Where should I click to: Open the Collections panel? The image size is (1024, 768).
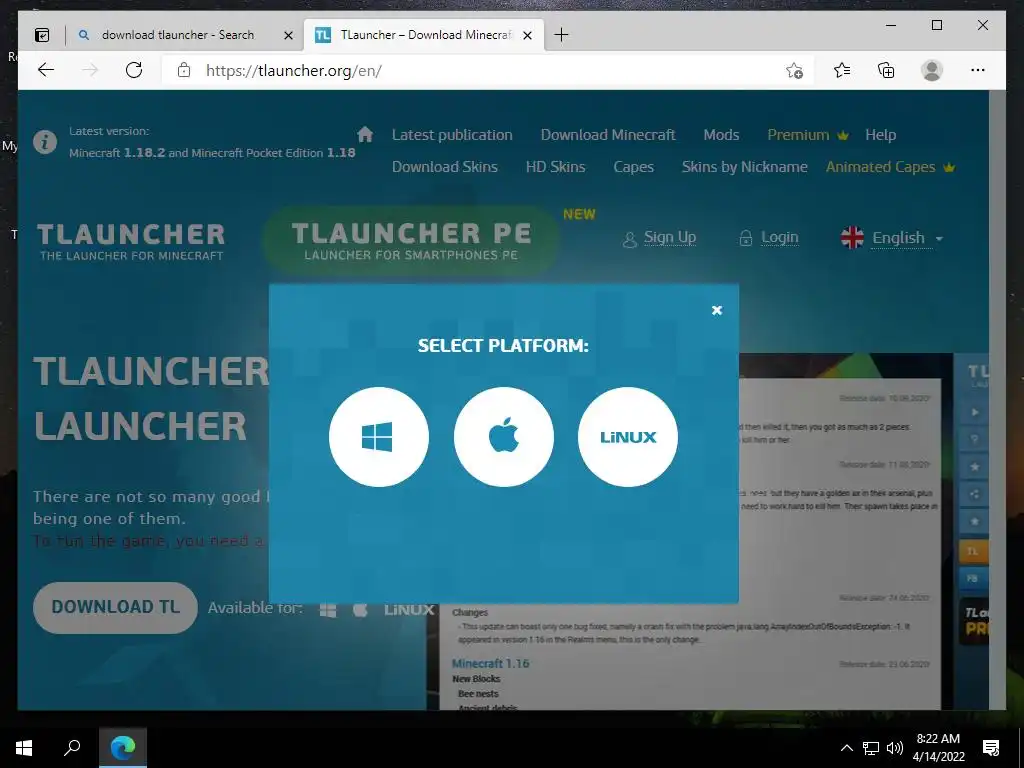point(886,70)
